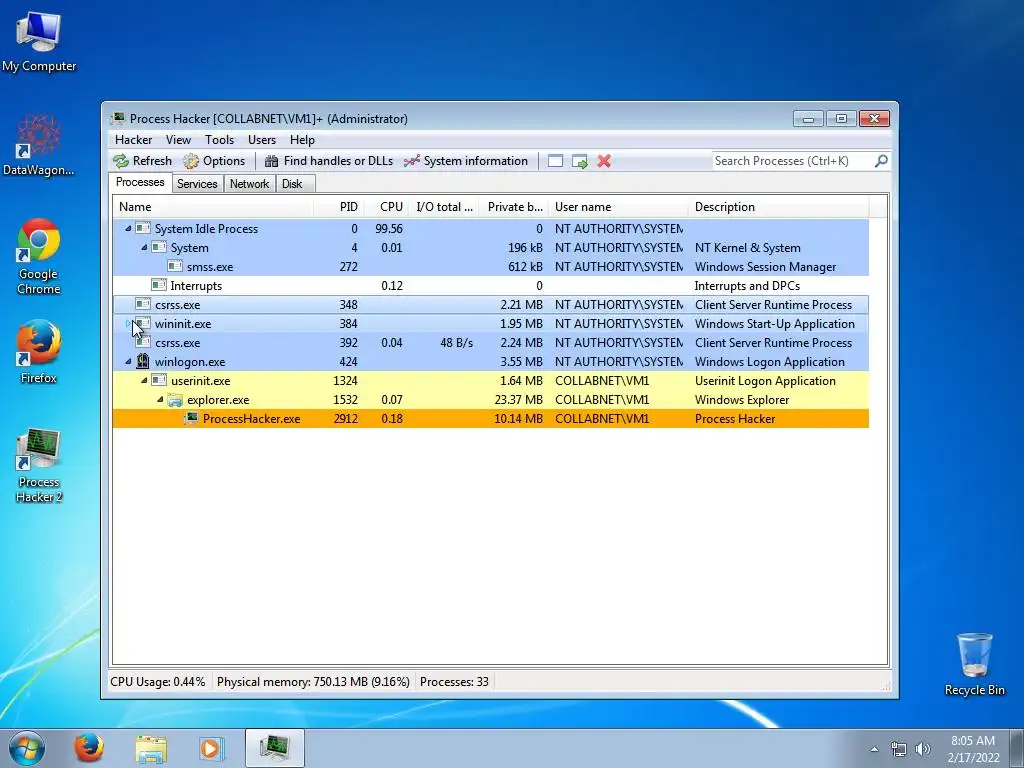Click the magnifier icon in the search box
1024x768 pixels.
881,161
